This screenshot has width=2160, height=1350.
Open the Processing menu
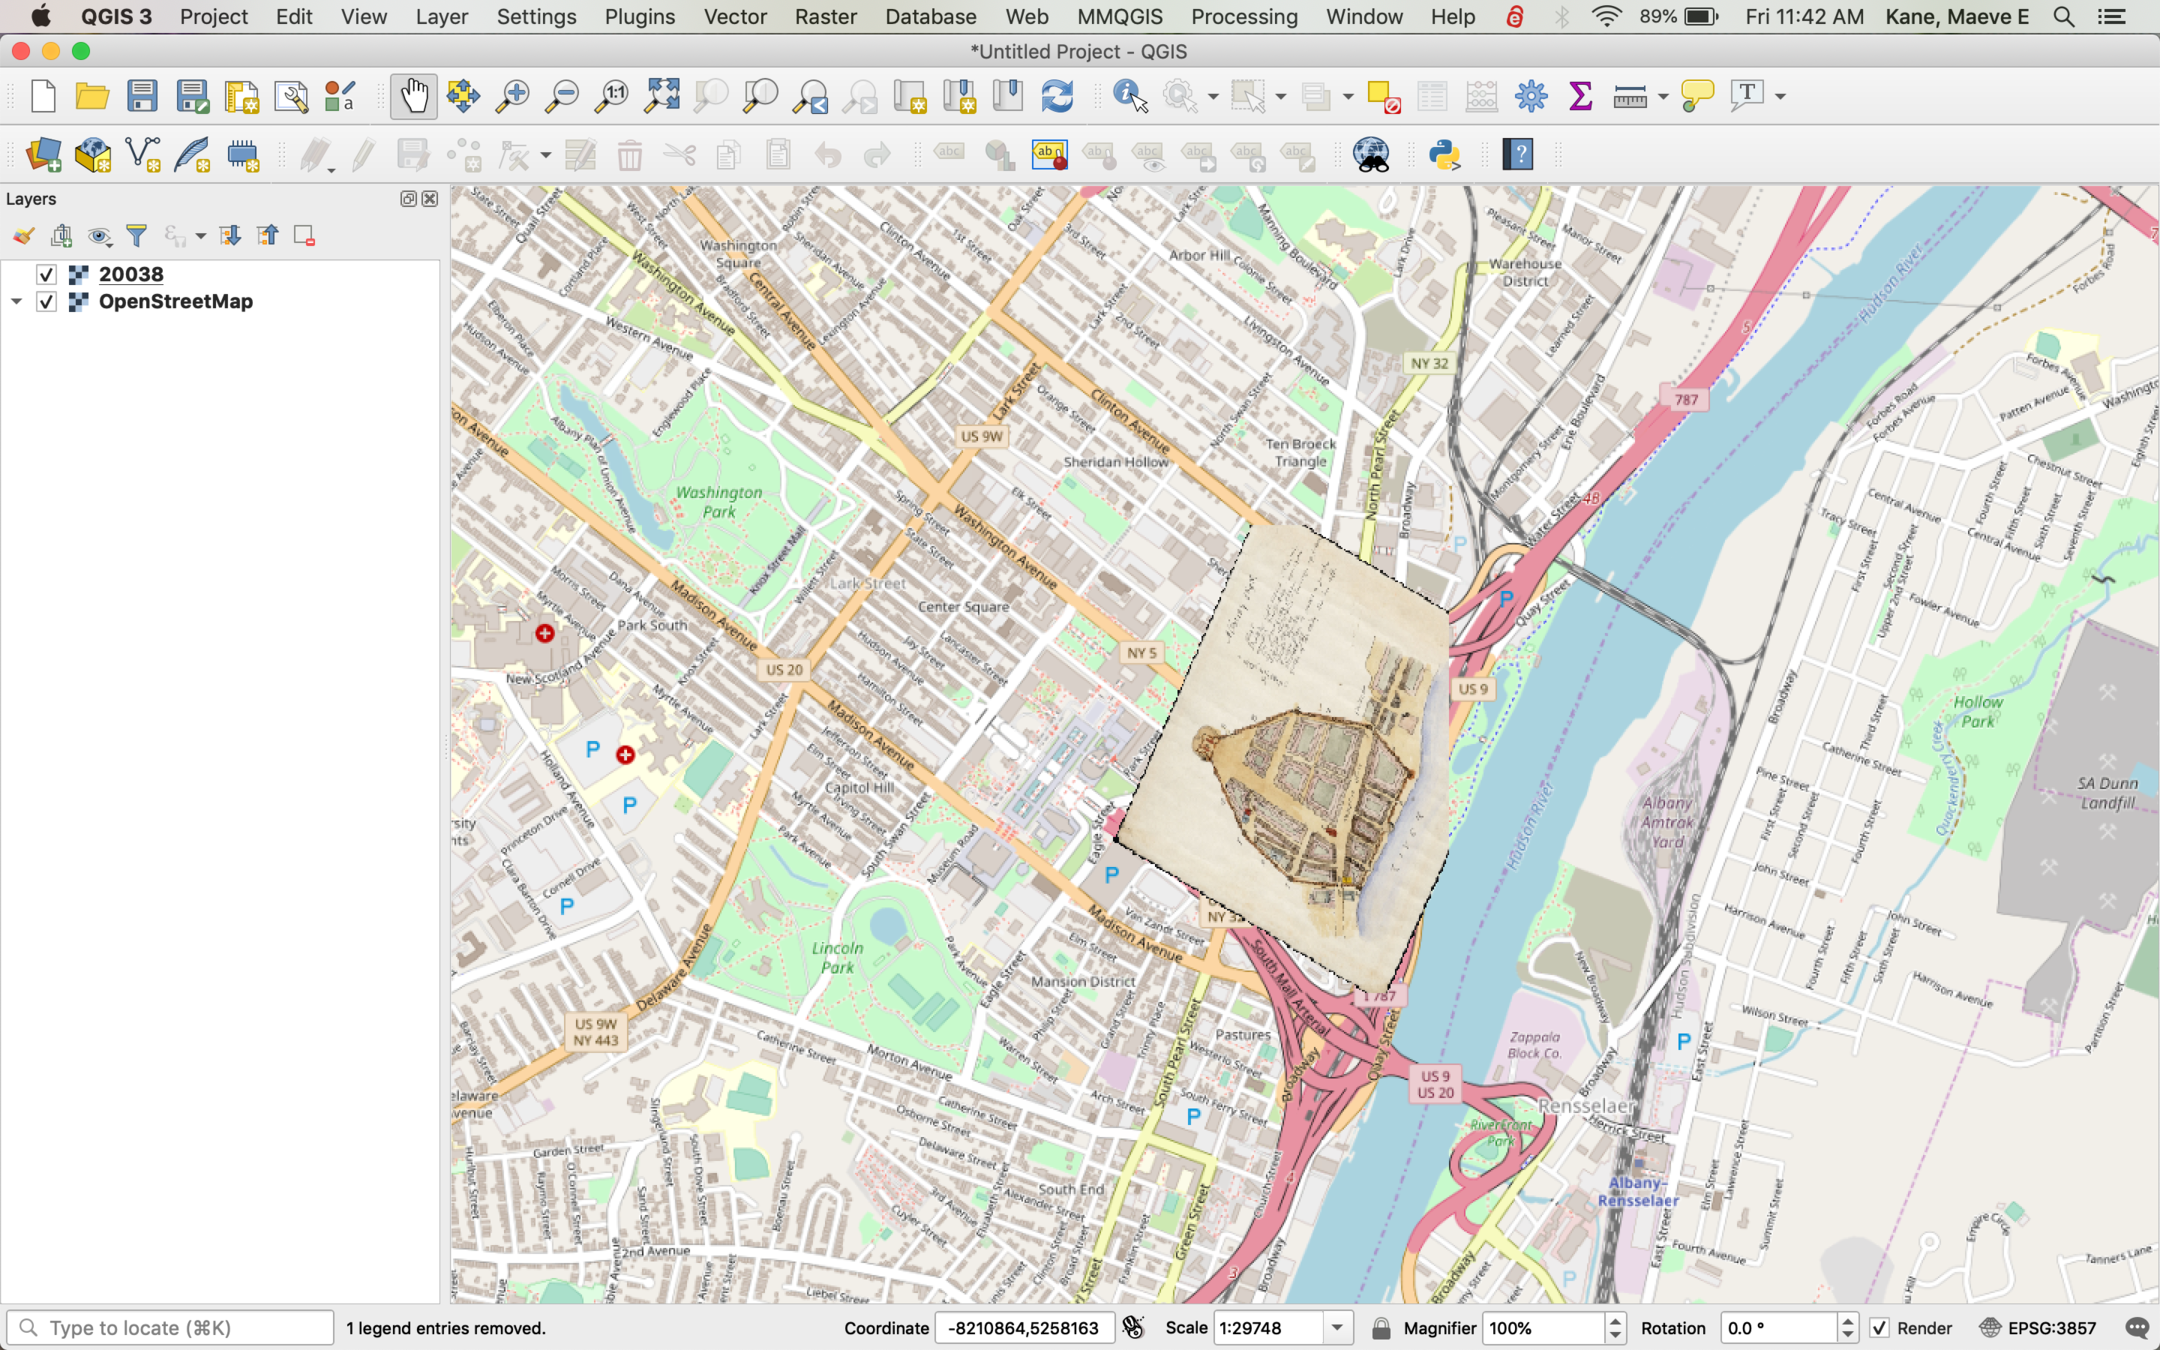[1243, 17]
